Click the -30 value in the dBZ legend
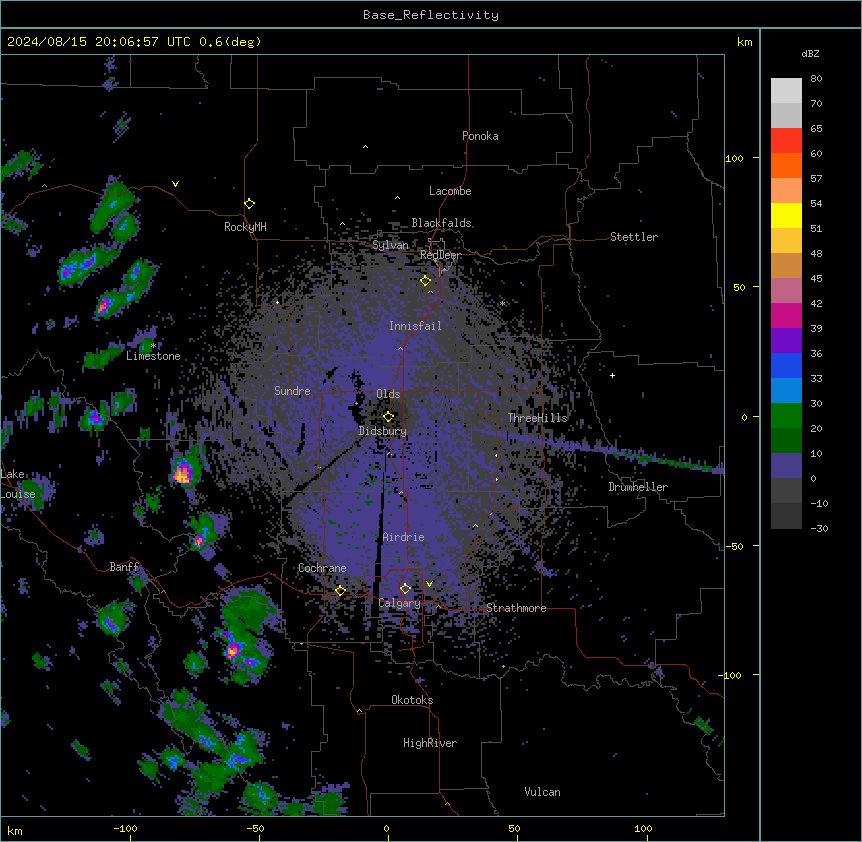Viewport: 862px width, 842px height. click(x=819, y=529)
